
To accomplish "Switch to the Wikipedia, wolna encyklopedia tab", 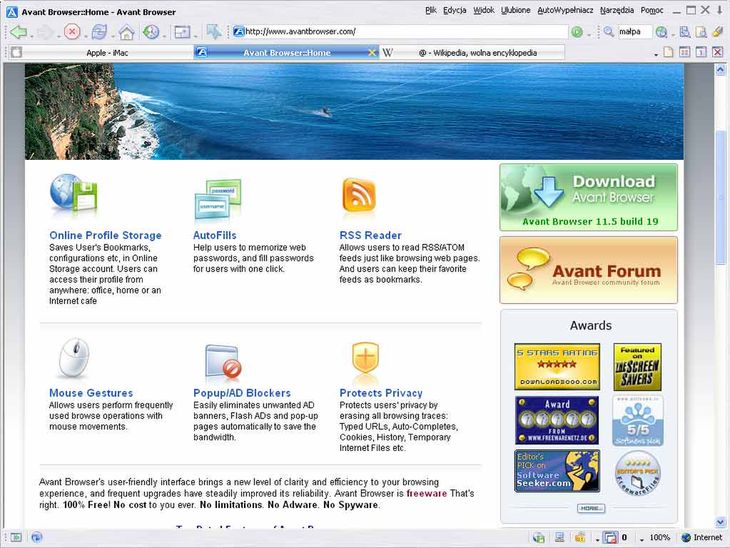I will 472,53.
